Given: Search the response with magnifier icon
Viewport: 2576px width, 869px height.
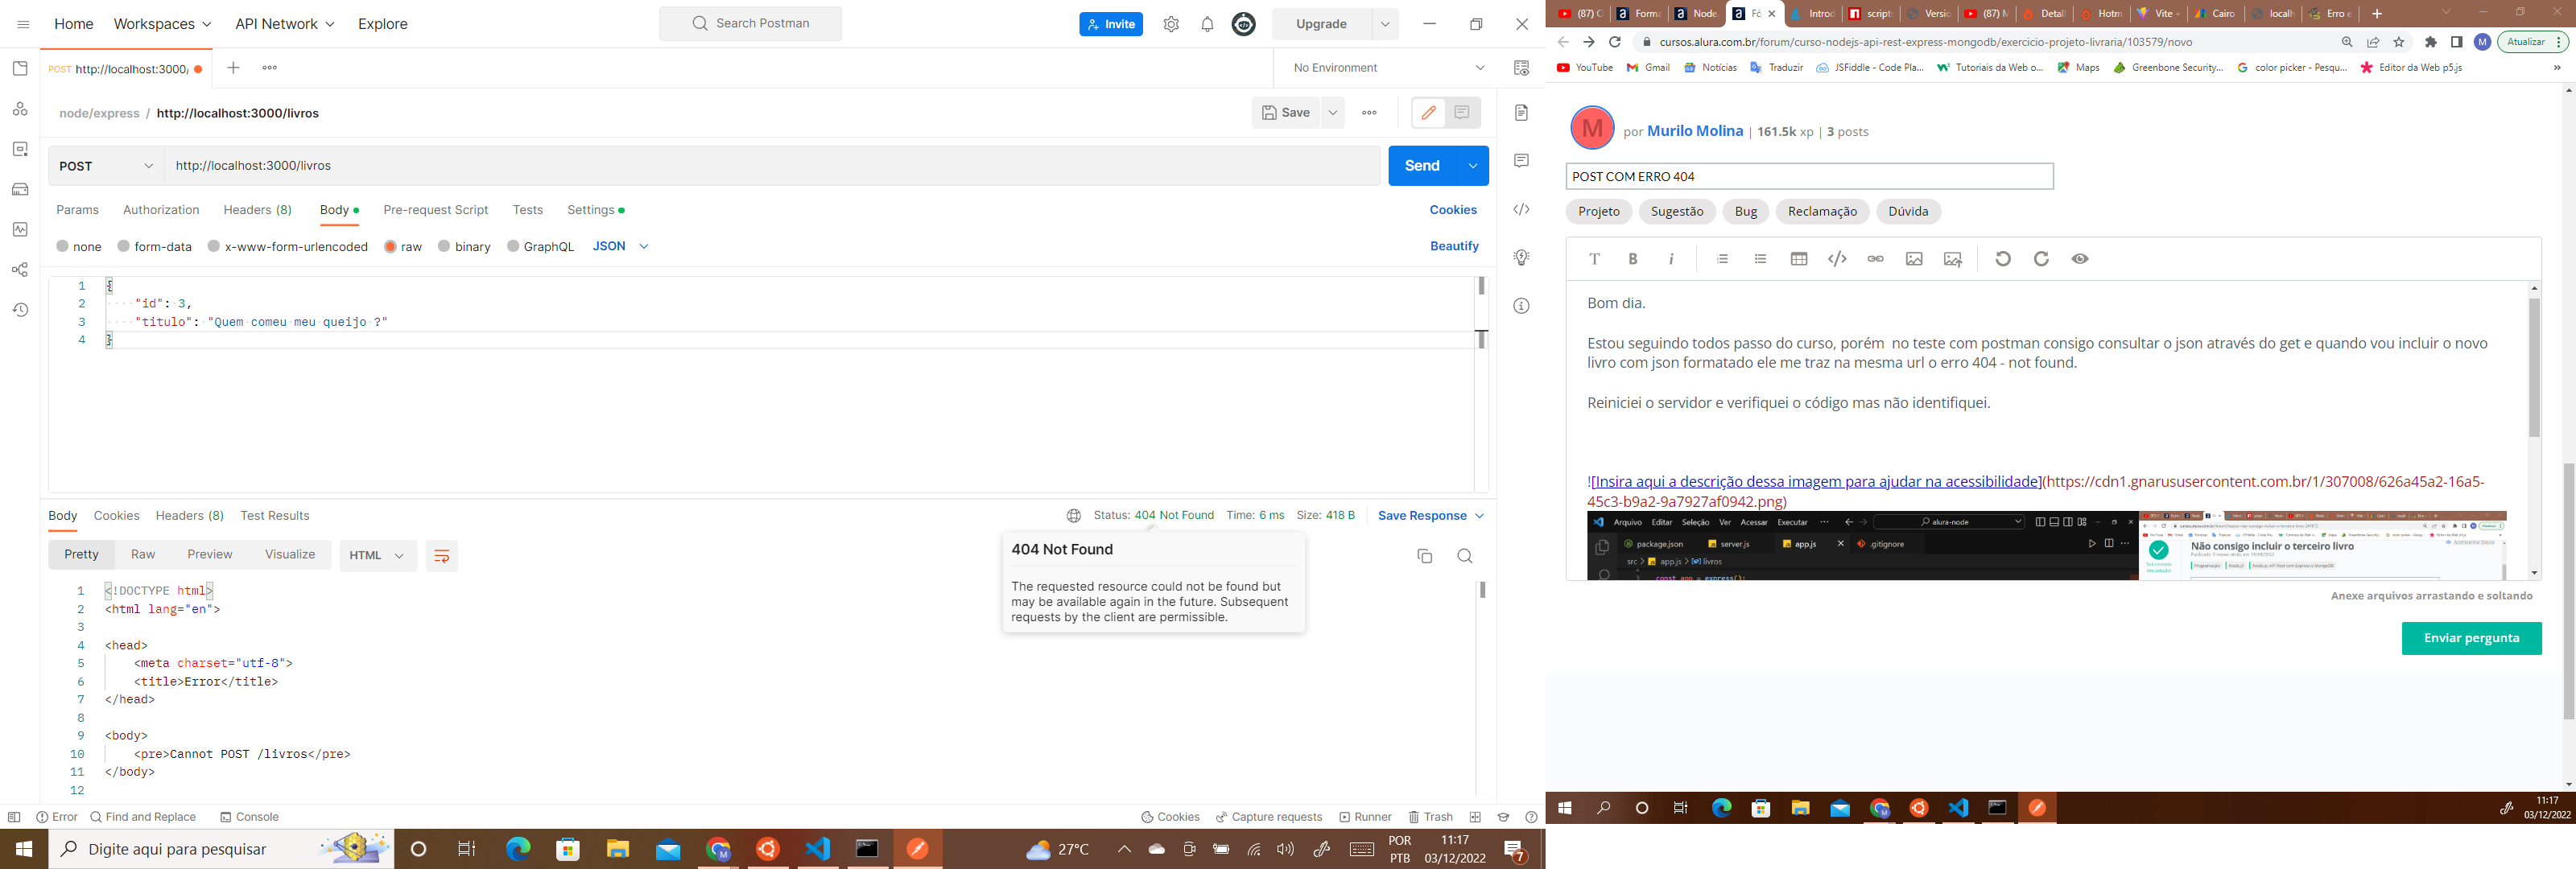Looking at the screenshot, I should (1465, 556).
